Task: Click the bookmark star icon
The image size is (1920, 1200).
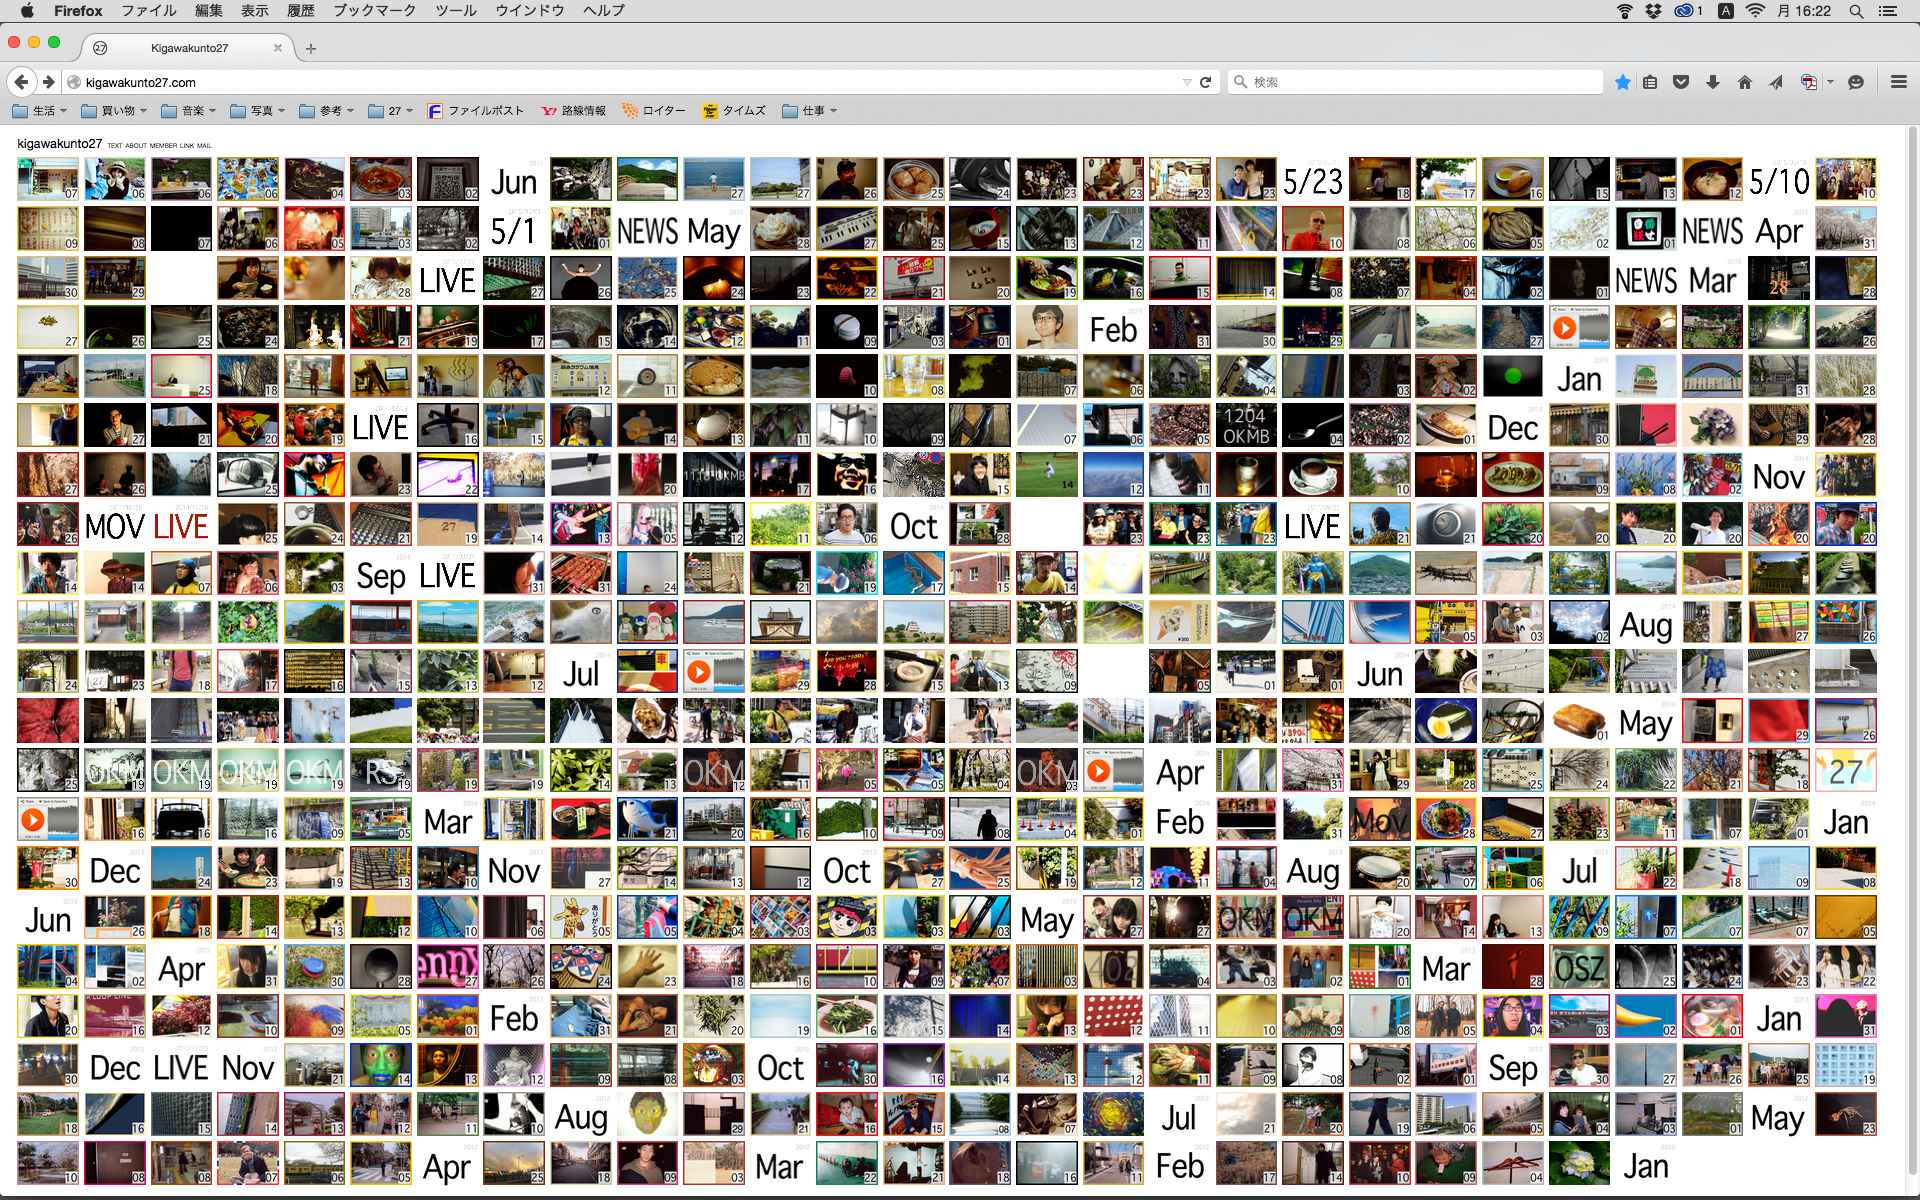Action: (1622, 82)
